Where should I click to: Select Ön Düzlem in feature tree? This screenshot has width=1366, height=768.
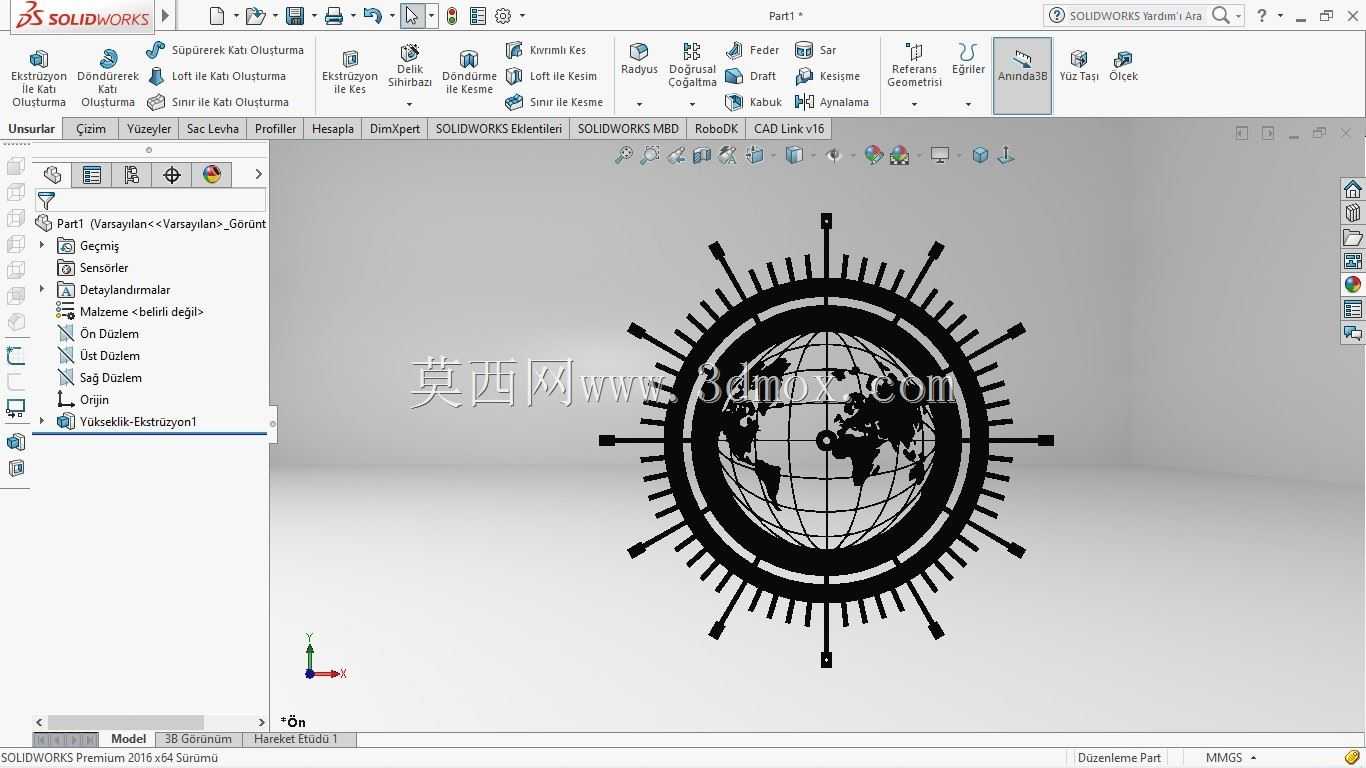pyautogui.click(x=109, y=334)
